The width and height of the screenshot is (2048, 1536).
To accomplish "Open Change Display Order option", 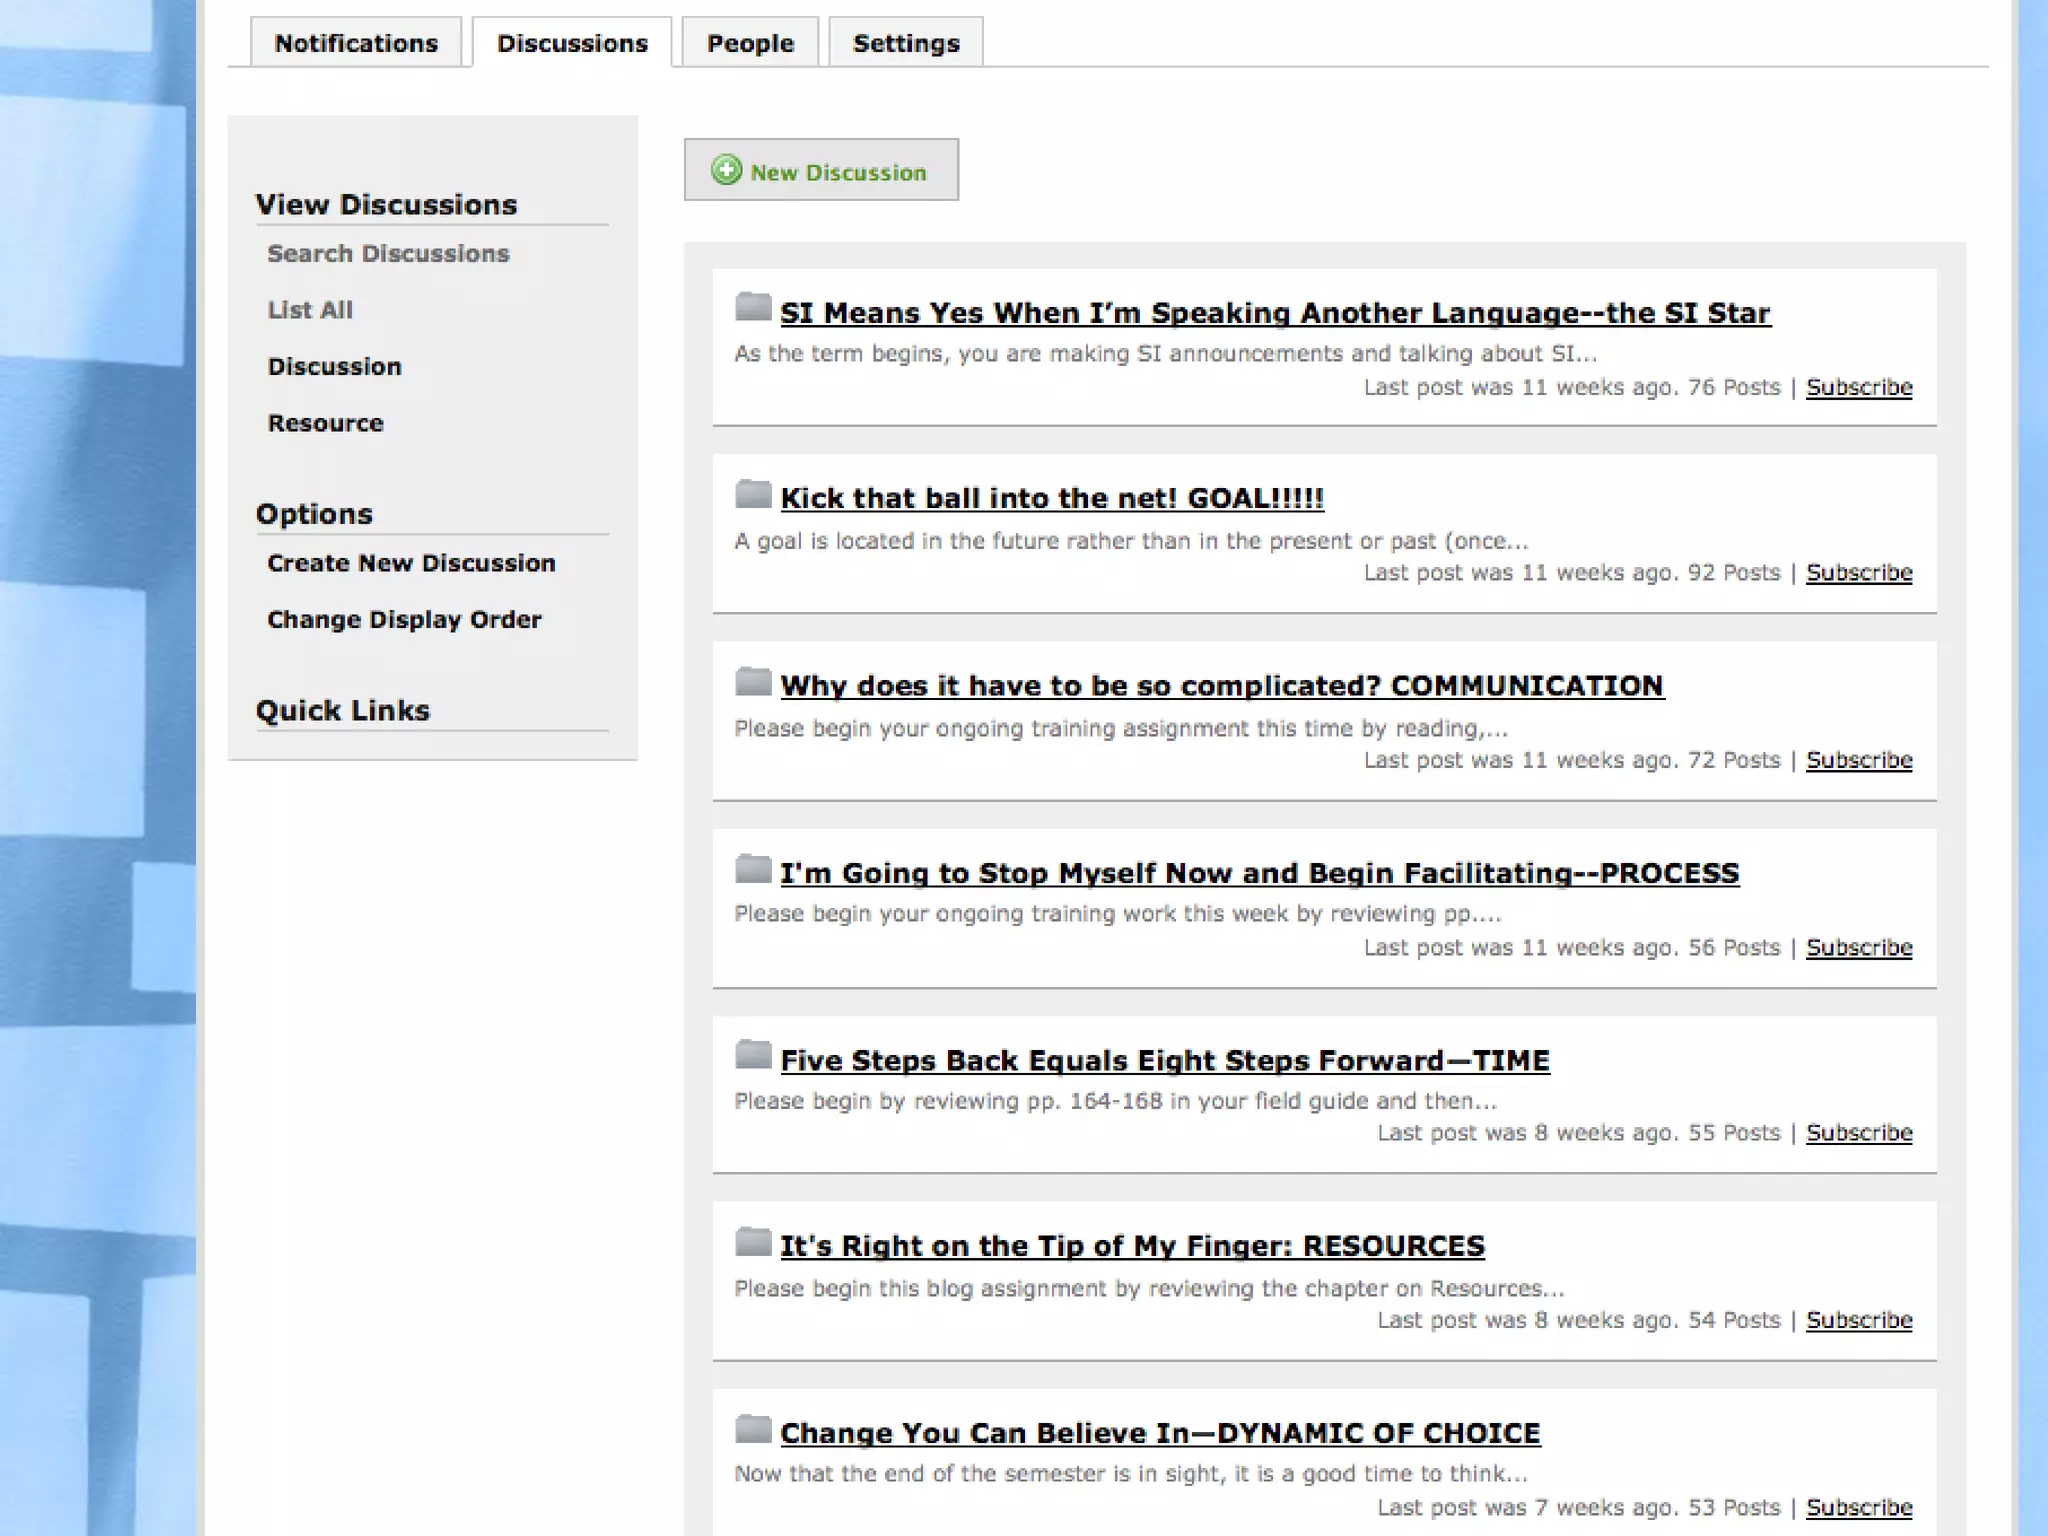I will [x=404, y=620].
